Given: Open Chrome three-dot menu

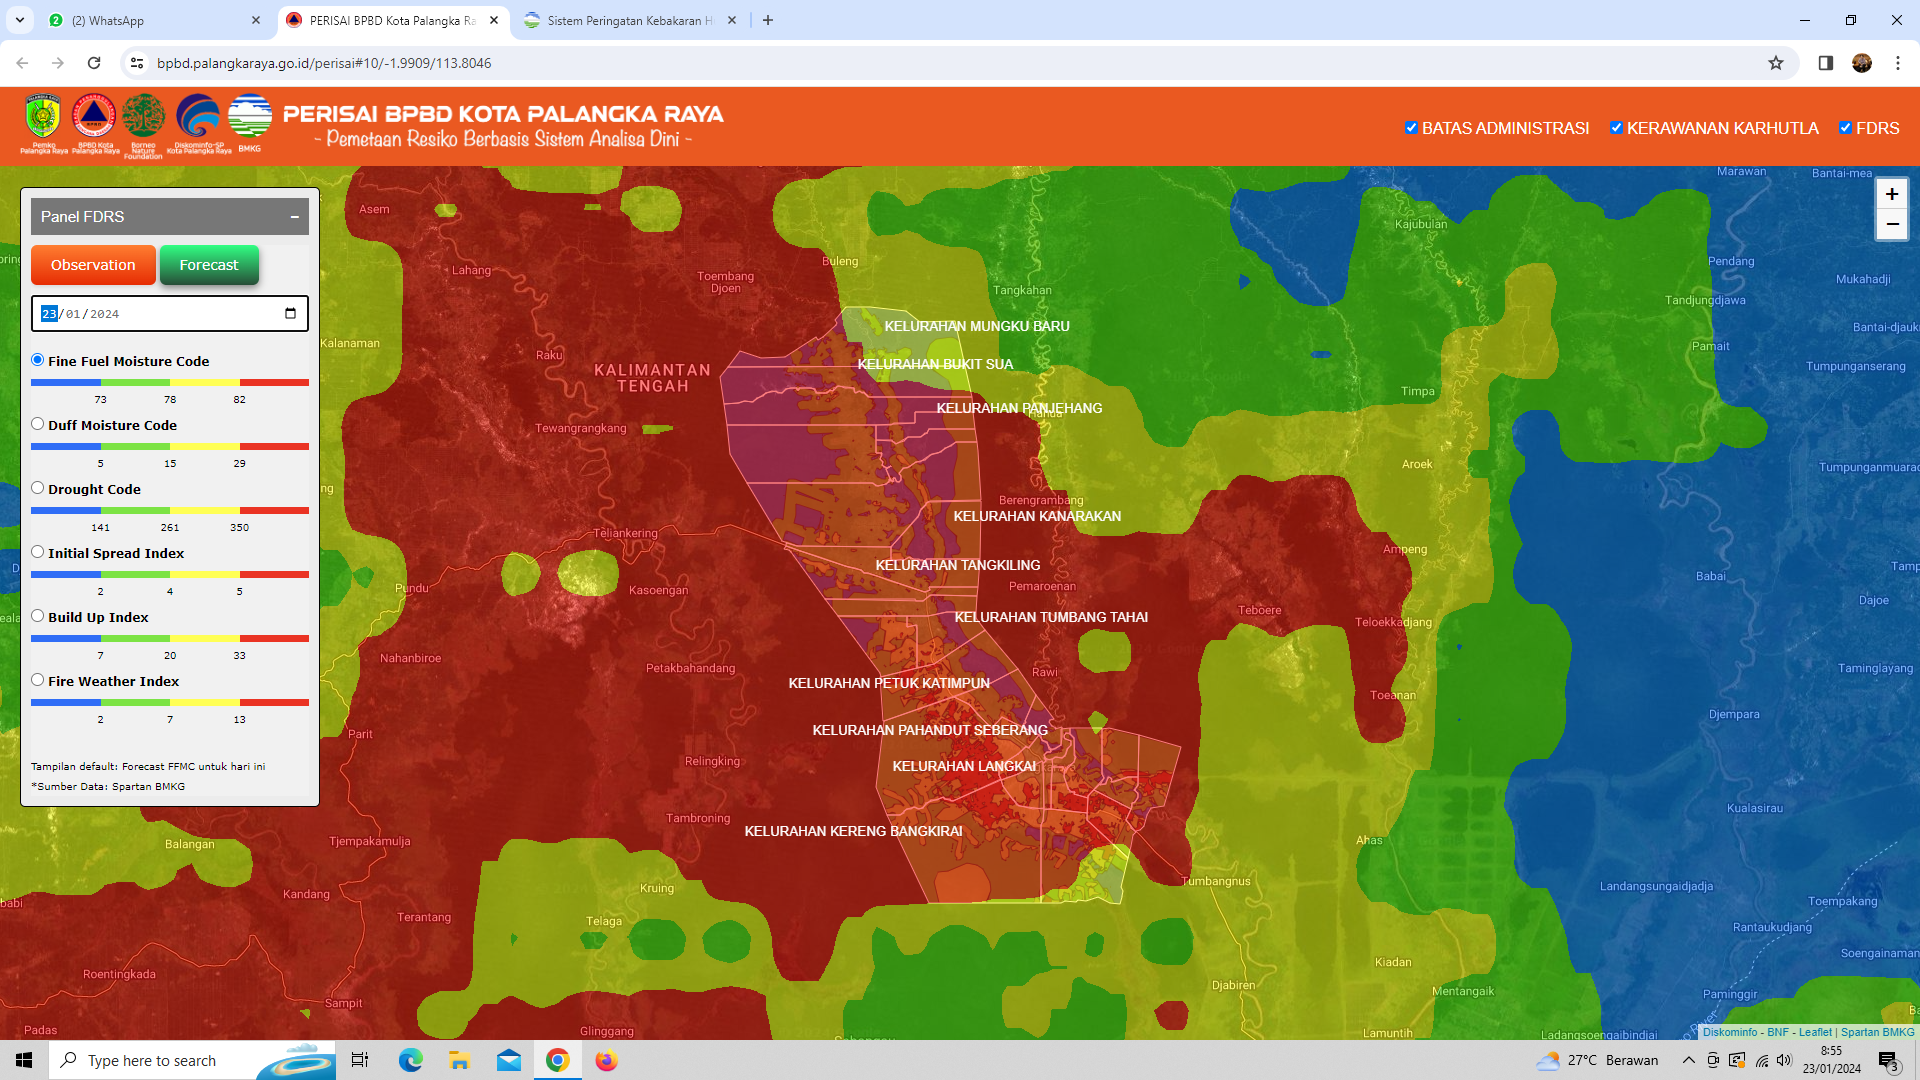Looking at the screenshot, I should tap(1897, 63).
